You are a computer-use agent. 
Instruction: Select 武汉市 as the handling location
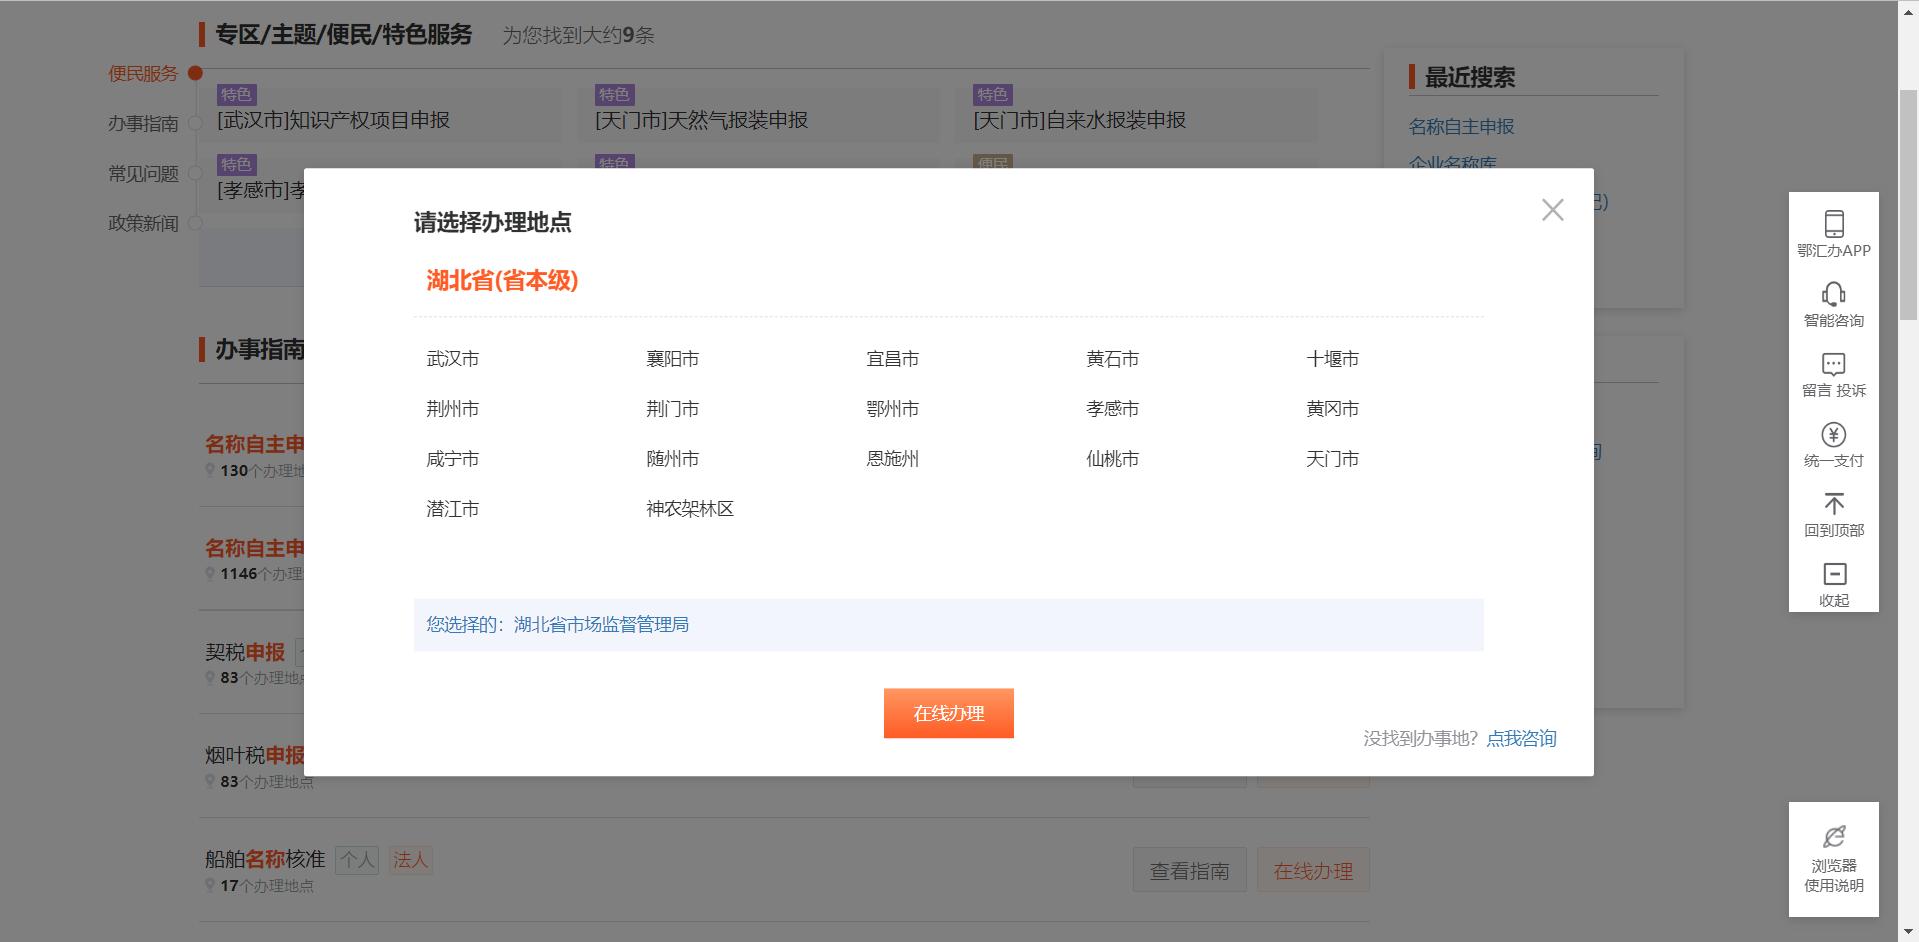453,358
